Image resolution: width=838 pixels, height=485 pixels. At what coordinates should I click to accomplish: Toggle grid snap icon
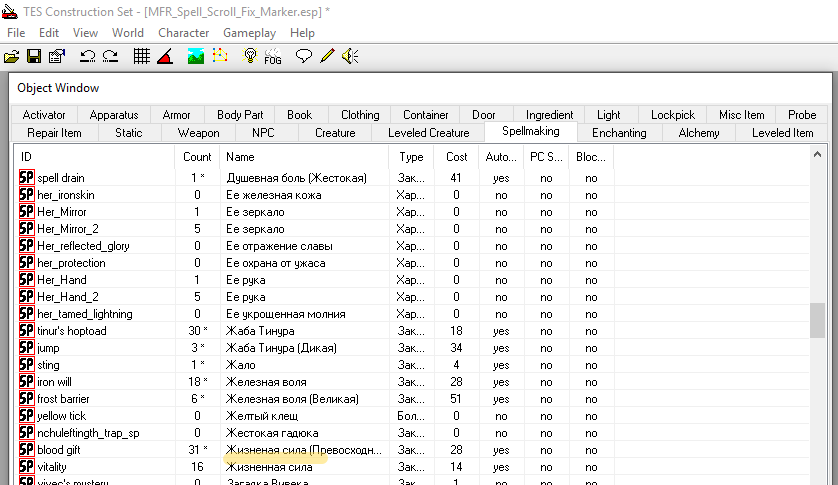coord(142,56)
